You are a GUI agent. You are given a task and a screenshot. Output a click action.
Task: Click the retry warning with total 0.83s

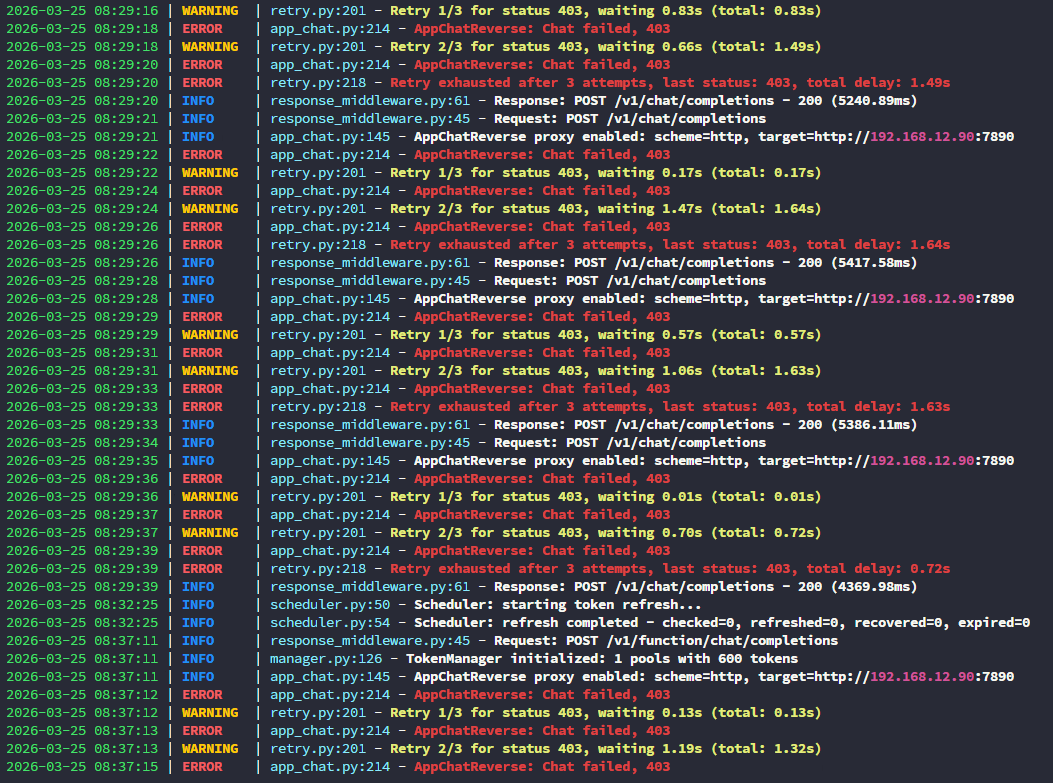(x=605, y=11)
